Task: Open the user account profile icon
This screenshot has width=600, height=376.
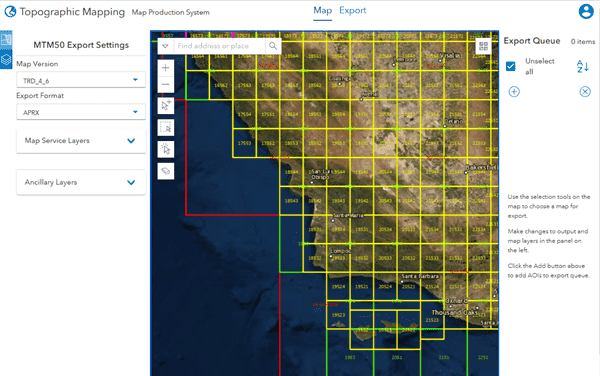Action: coord(586,11)
